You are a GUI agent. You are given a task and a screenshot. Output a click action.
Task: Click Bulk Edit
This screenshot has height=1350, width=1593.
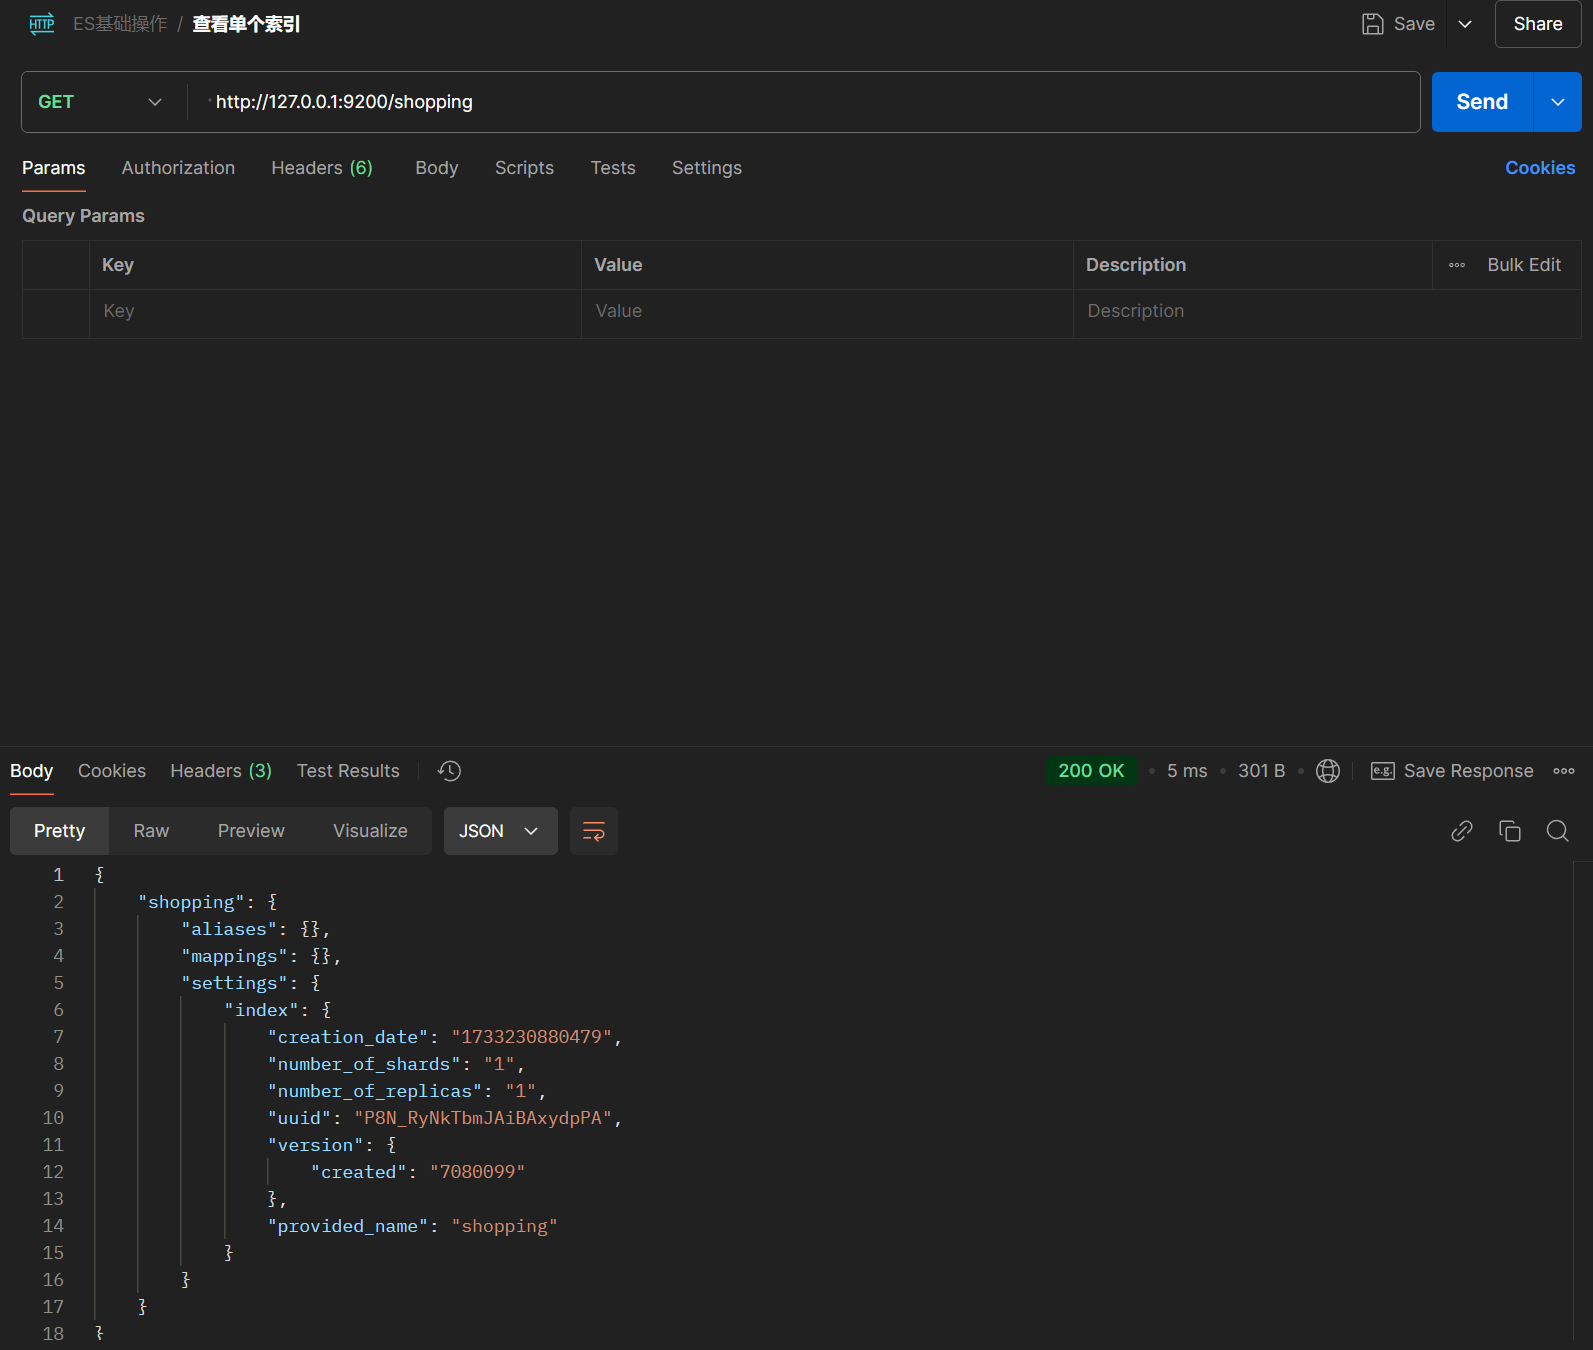1524,265
